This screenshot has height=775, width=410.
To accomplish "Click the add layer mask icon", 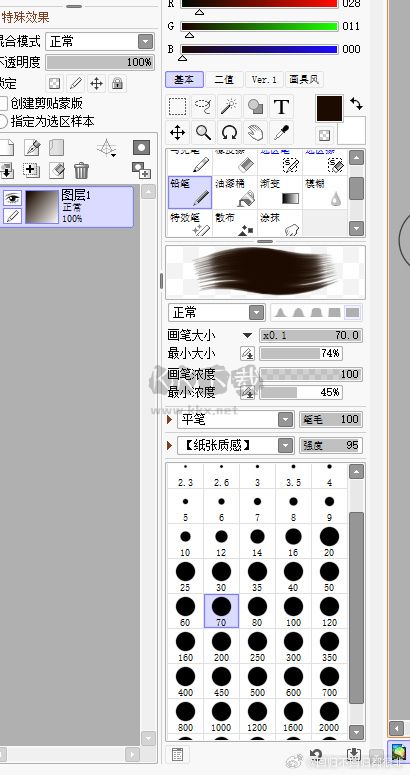I will pos(141,148).
